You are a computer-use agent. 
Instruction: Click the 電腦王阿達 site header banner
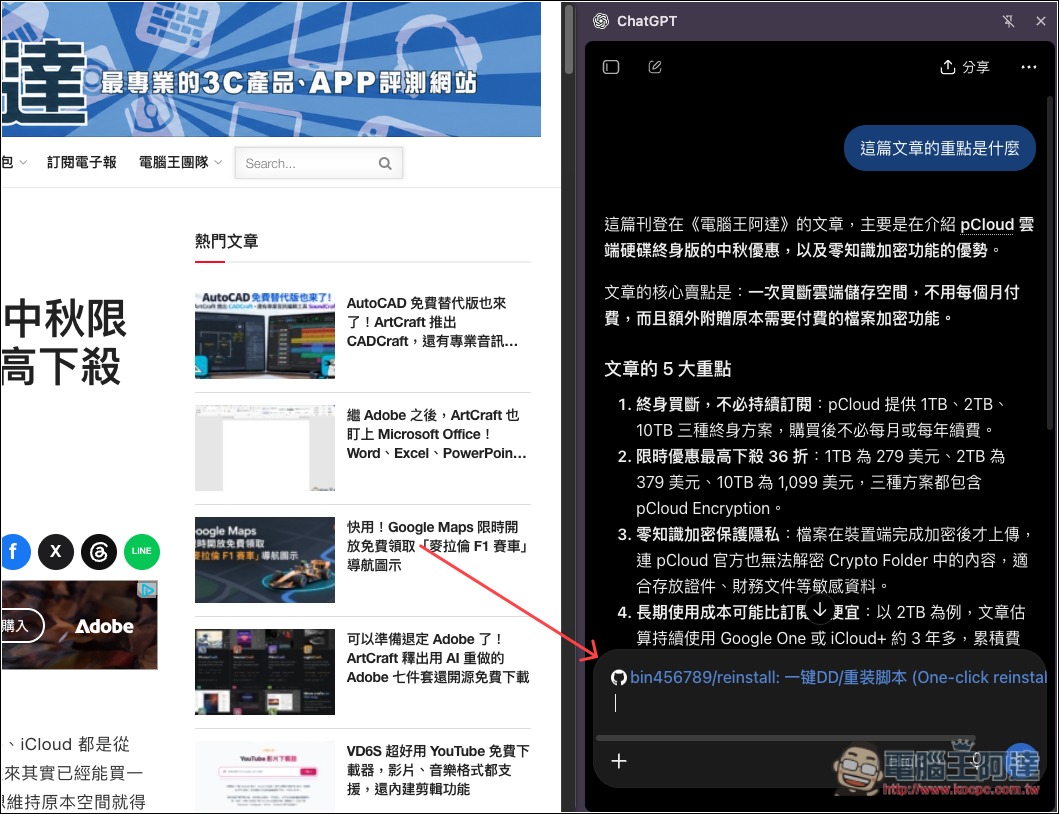click(271, 69)
